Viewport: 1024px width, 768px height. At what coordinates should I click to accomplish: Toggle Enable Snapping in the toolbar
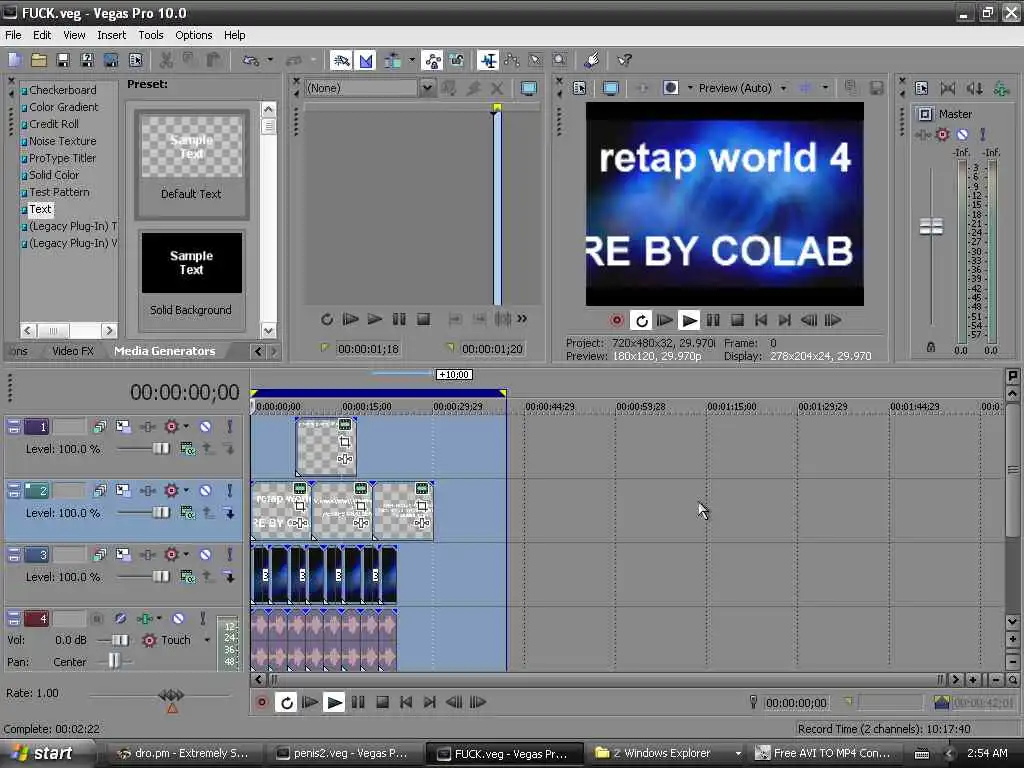click(341, 61)
